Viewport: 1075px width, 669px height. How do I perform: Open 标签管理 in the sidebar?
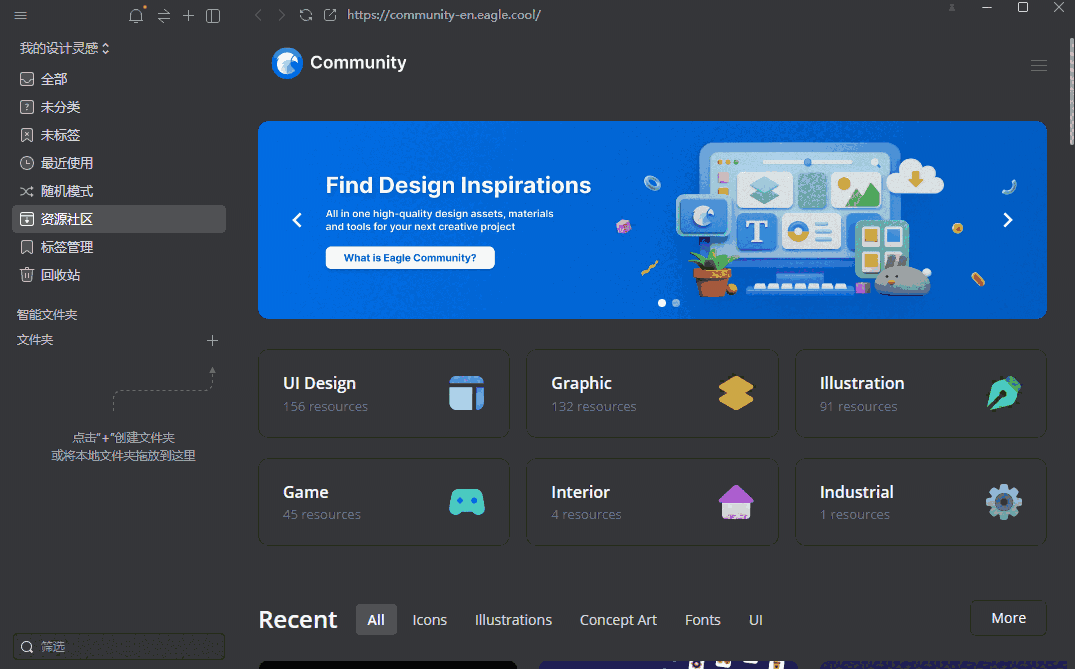(x=25, y=247)
